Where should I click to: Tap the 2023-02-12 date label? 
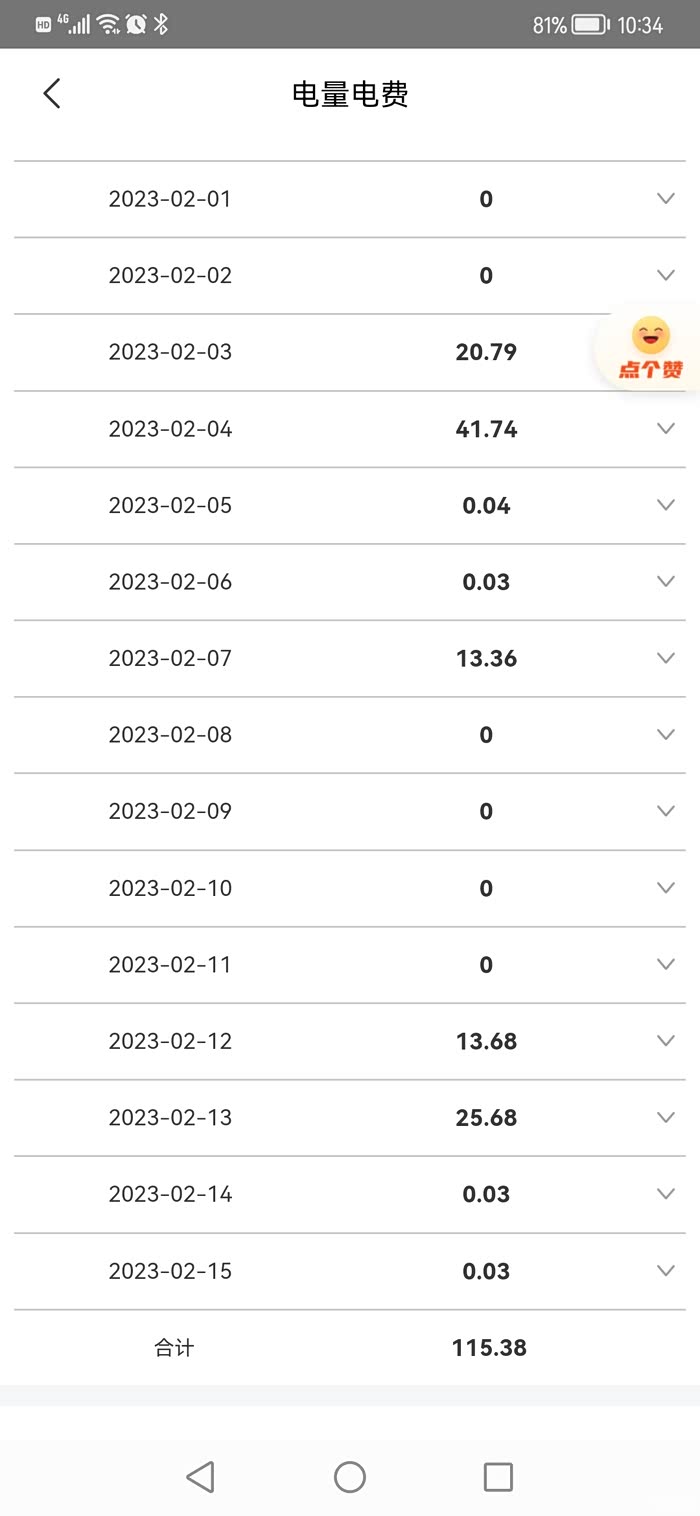tap(170, 1041)
